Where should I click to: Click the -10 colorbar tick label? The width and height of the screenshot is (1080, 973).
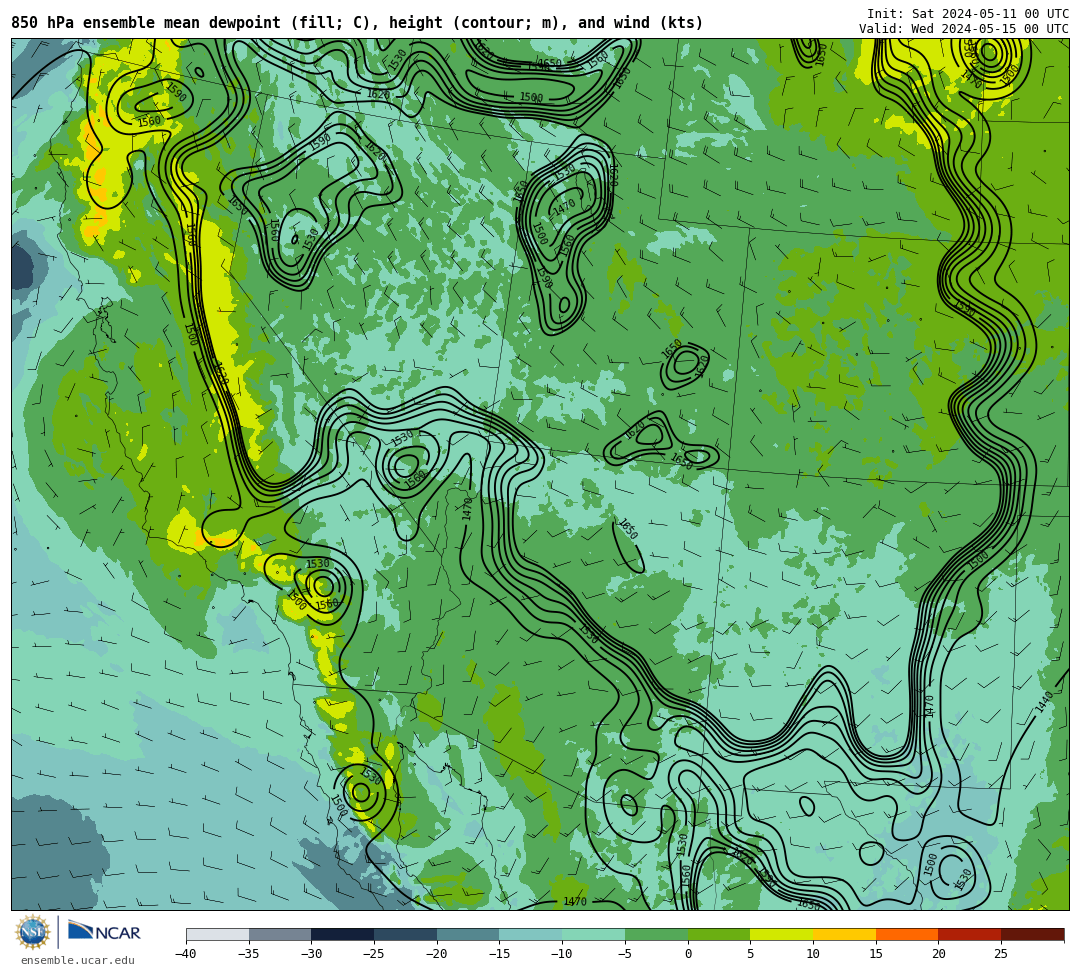(x=561, y=954)
